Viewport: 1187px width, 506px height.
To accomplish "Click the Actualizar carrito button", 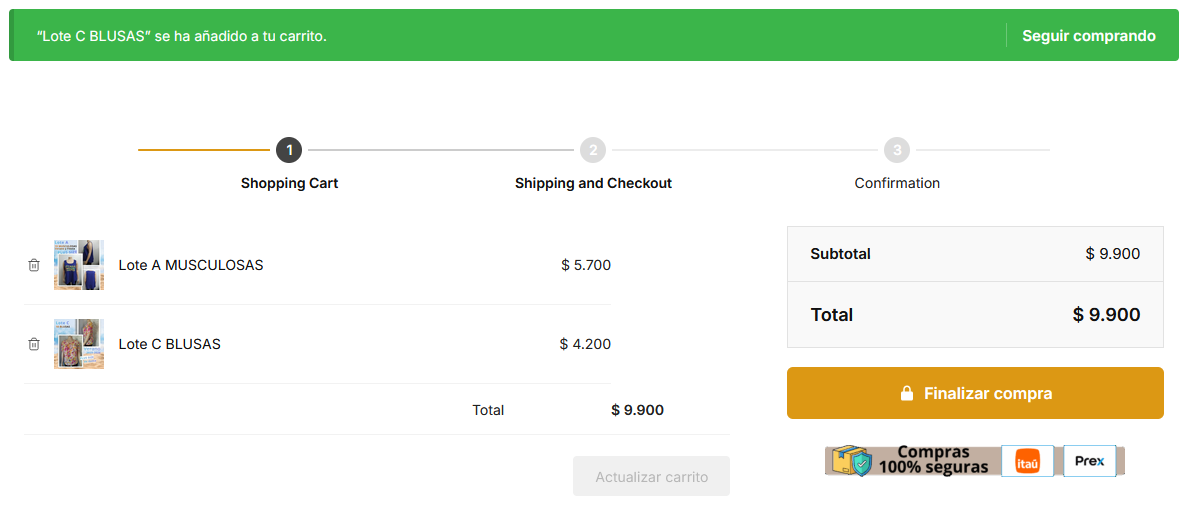I will coord(651,477).
